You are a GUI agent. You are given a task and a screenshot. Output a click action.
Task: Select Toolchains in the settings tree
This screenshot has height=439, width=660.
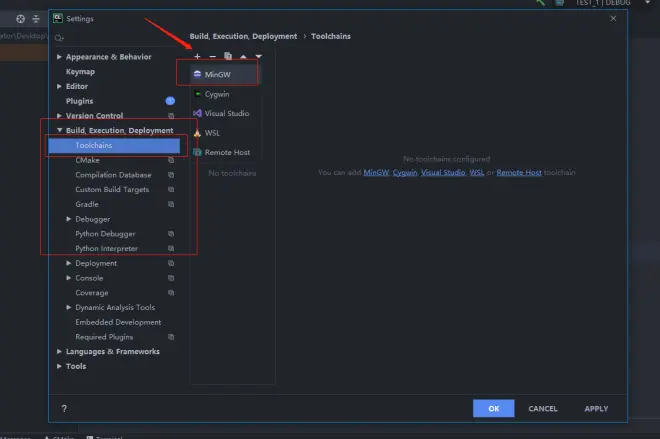pyautogui.click(x=114, y=145)
